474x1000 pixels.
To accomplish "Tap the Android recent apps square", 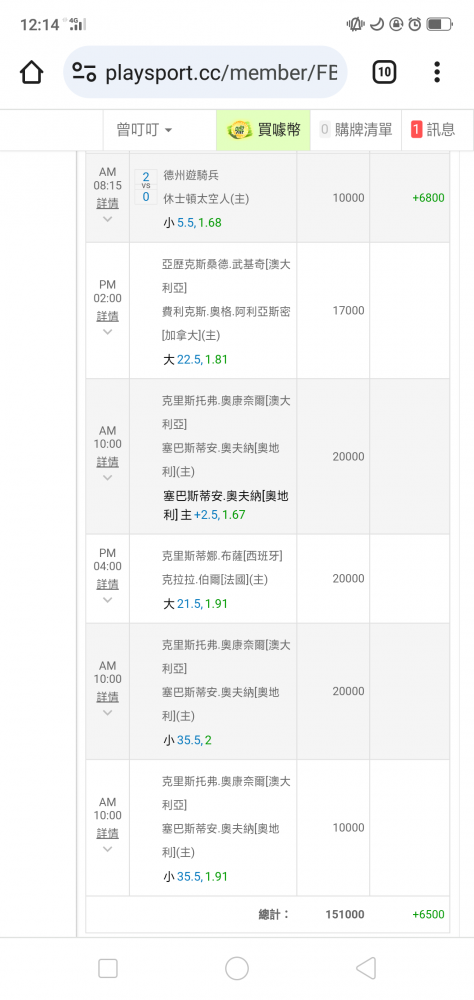I will point(108,969).
